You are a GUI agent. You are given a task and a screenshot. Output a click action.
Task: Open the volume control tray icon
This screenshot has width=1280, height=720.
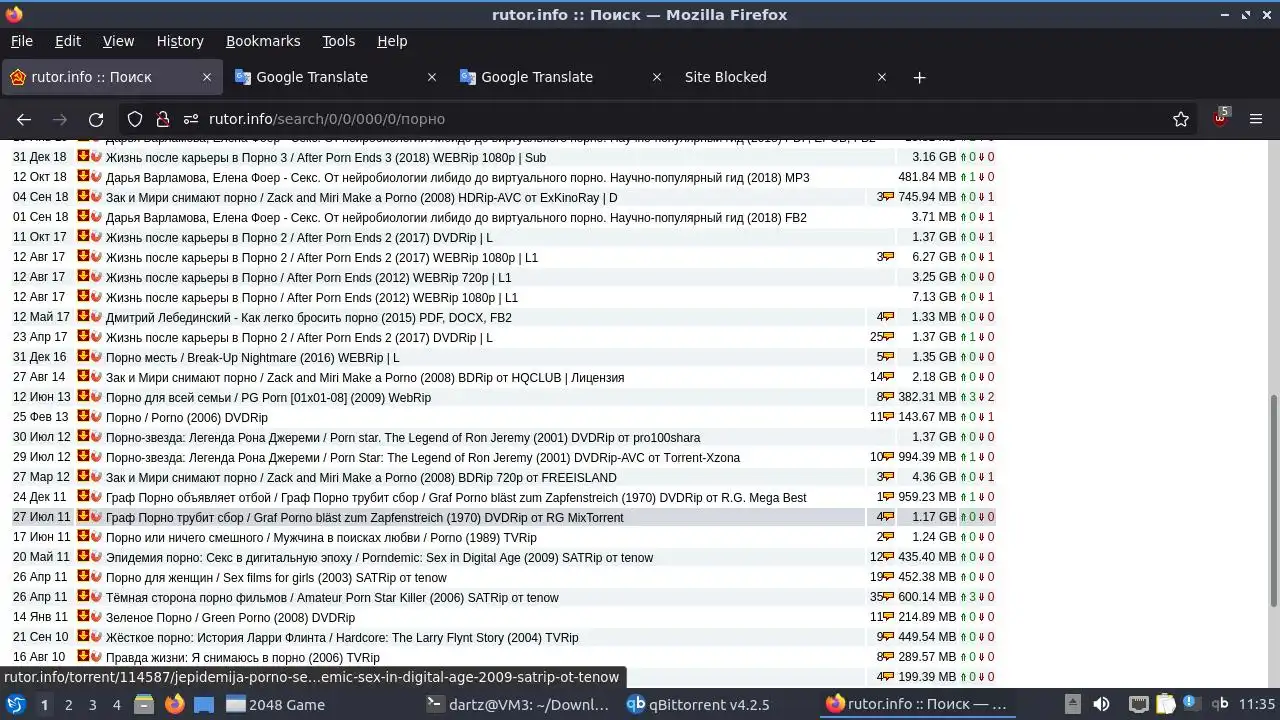(1101, 704)
